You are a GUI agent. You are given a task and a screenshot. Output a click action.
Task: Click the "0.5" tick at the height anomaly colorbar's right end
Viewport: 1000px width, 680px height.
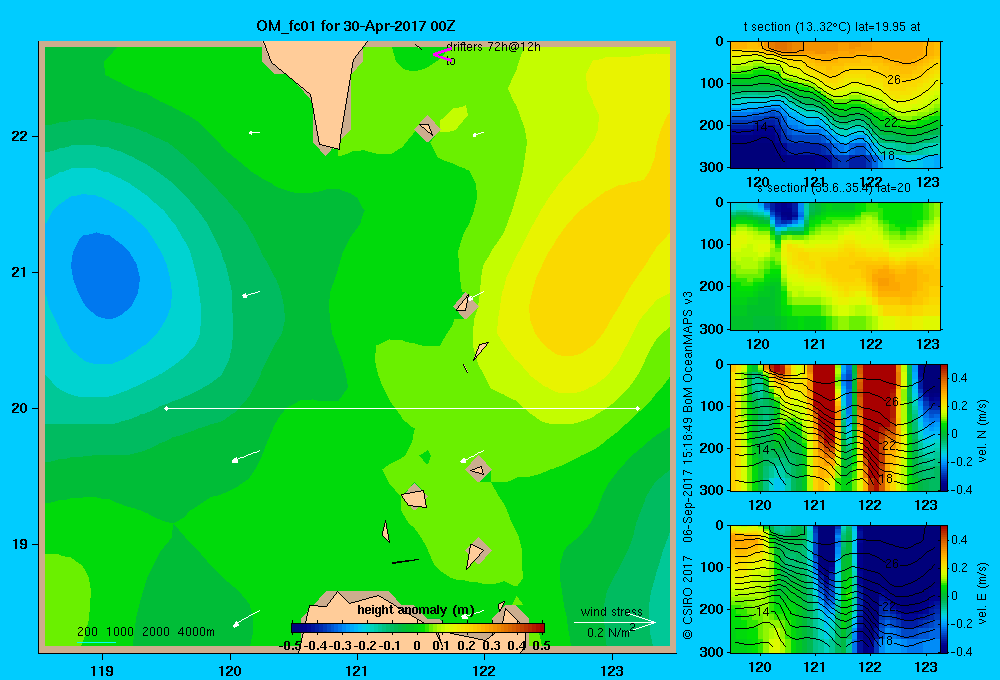click(541, 646)
